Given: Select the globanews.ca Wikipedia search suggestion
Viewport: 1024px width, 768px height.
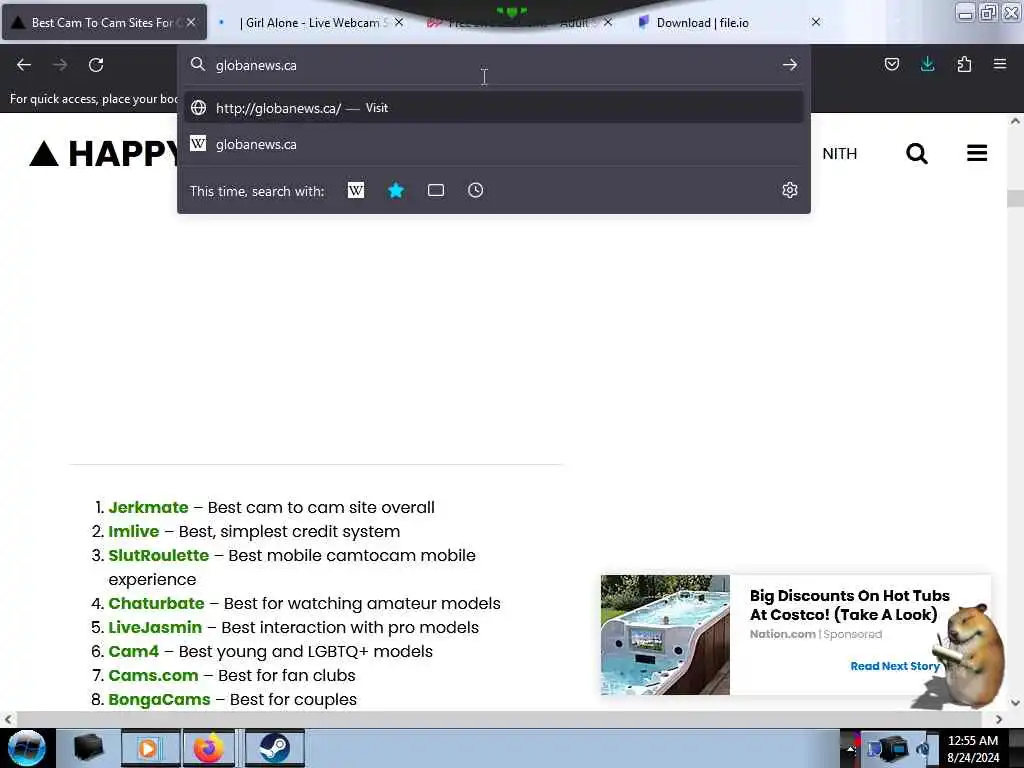Looking at the screenshot, I should pos(494,144).
